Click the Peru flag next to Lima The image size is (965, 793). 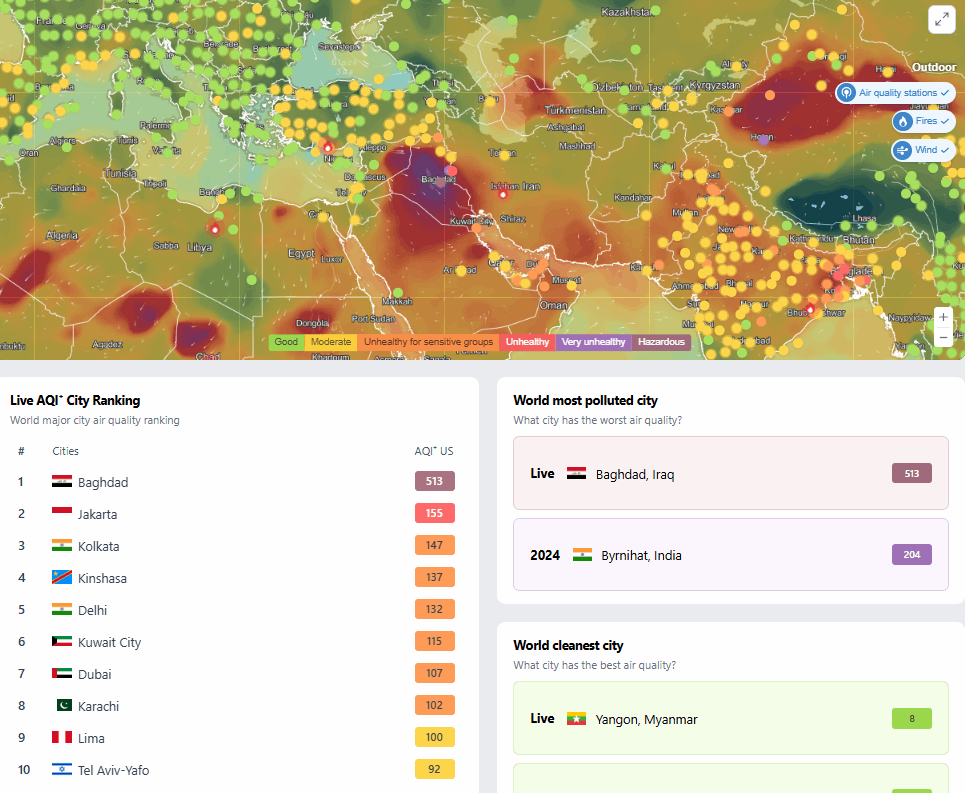(62, 738)
